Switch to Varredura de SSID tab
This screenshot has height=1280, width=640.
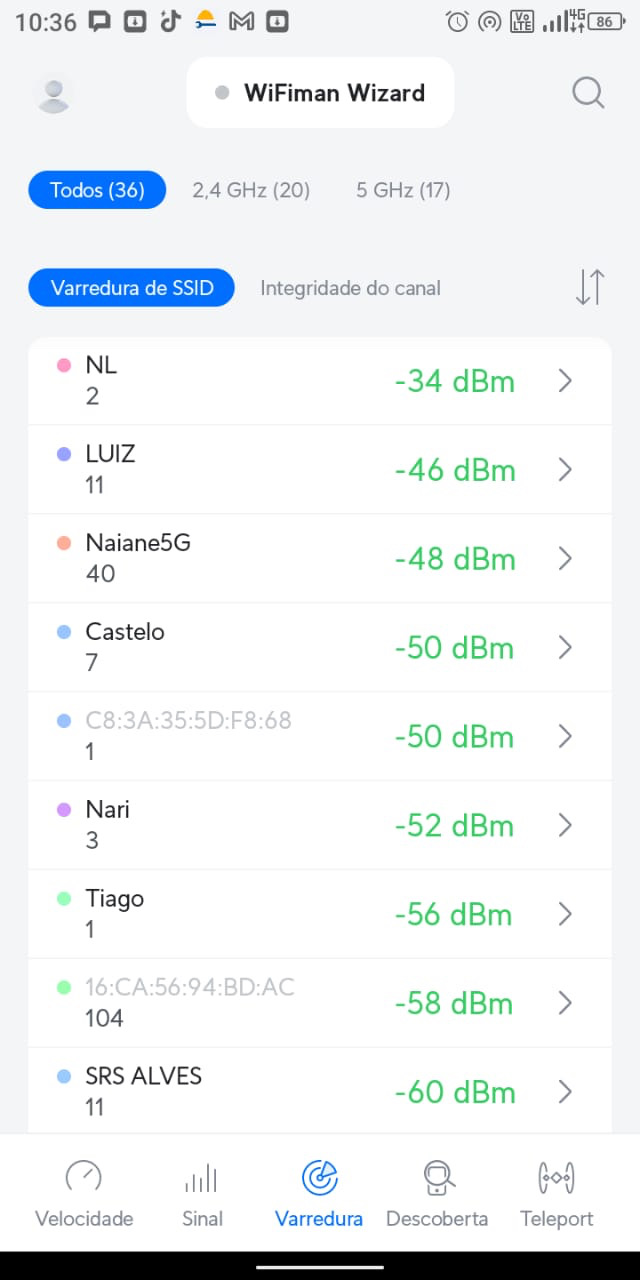pyautogui.click(x=132, y=288)
